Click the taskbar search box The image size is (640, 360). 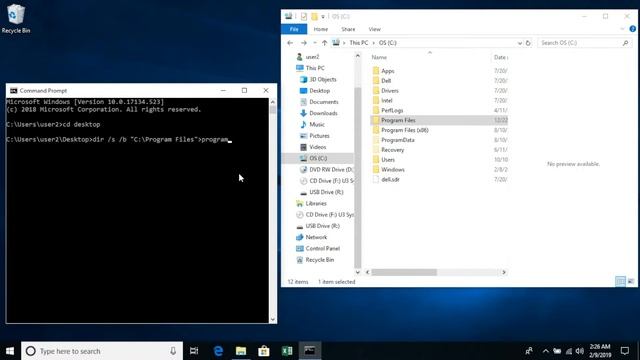[x=102, y=351]
